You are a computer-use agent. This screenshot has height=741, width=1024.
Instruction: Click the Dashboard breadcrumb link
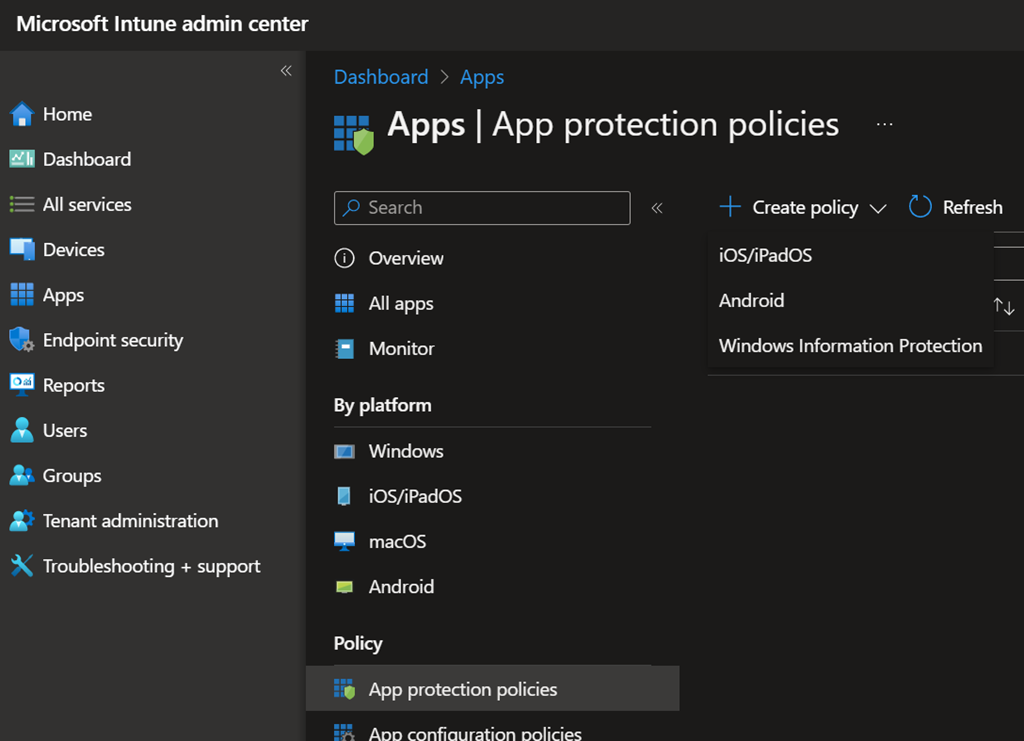click(x=380, y=77)
